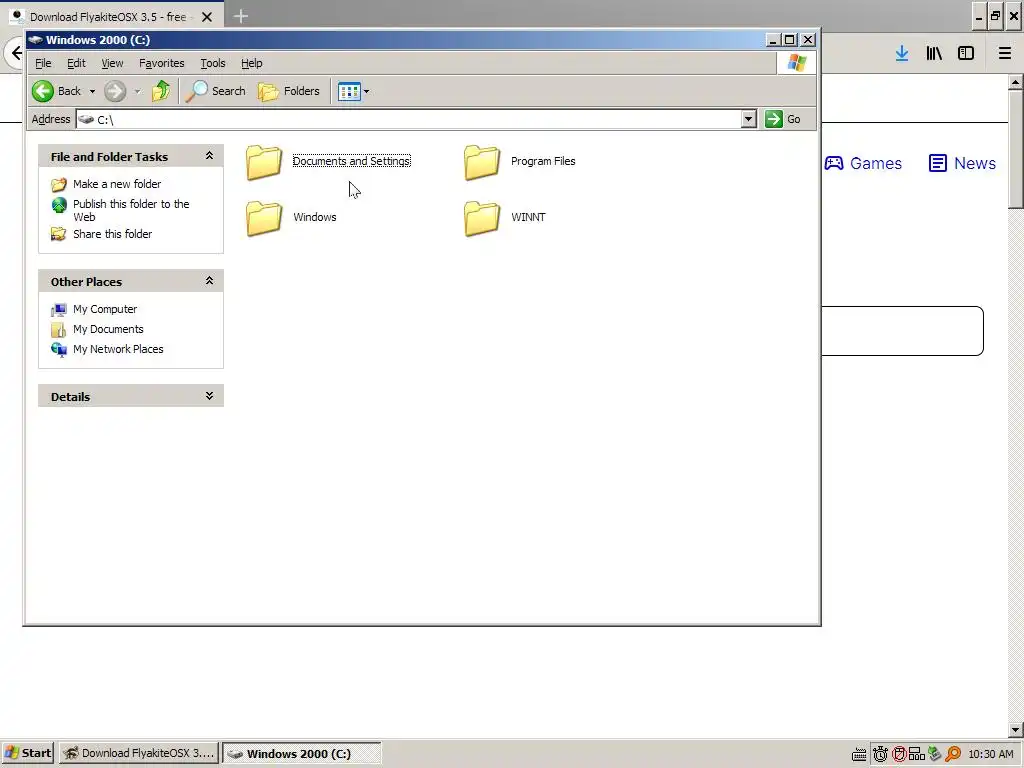Viewport: 1024px width, 768px height.
Task: Close the Download FlyakiteOSX browser tab
Action: [x=207, y=17]
